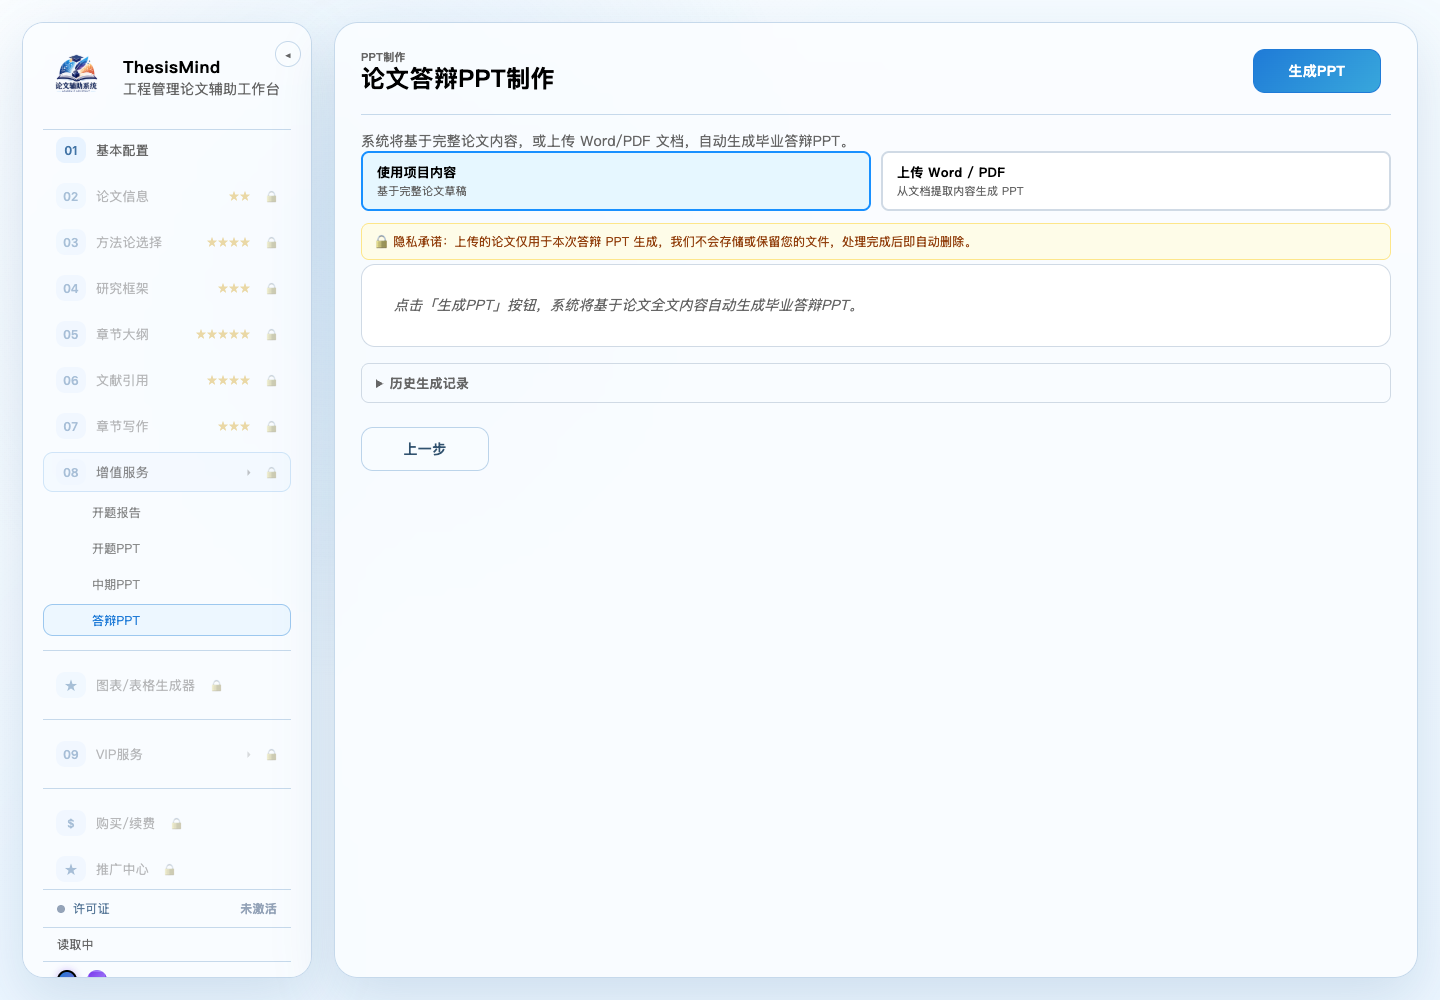Image resolution: width=1440 pixels, height=1000 pixels.
Task: Click the ThesisMind logo icon
Action: click(x=77, y=73)
